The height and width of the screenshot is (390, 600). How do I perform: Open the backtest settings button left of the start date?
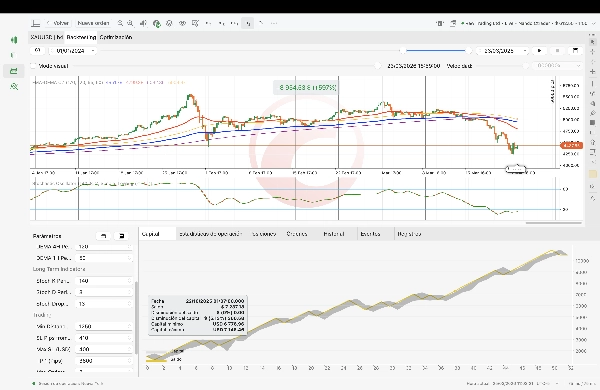[x=38, y=51]
